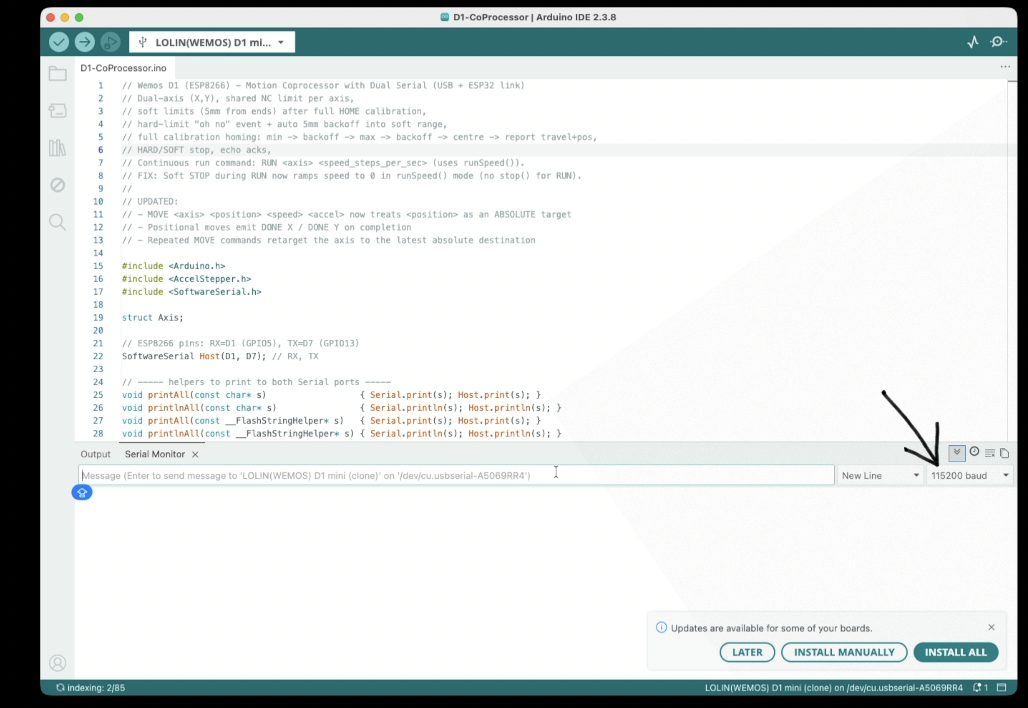Dismiss the board updates notification
This screenshot has height=708, width=1028.
[991, 627]
